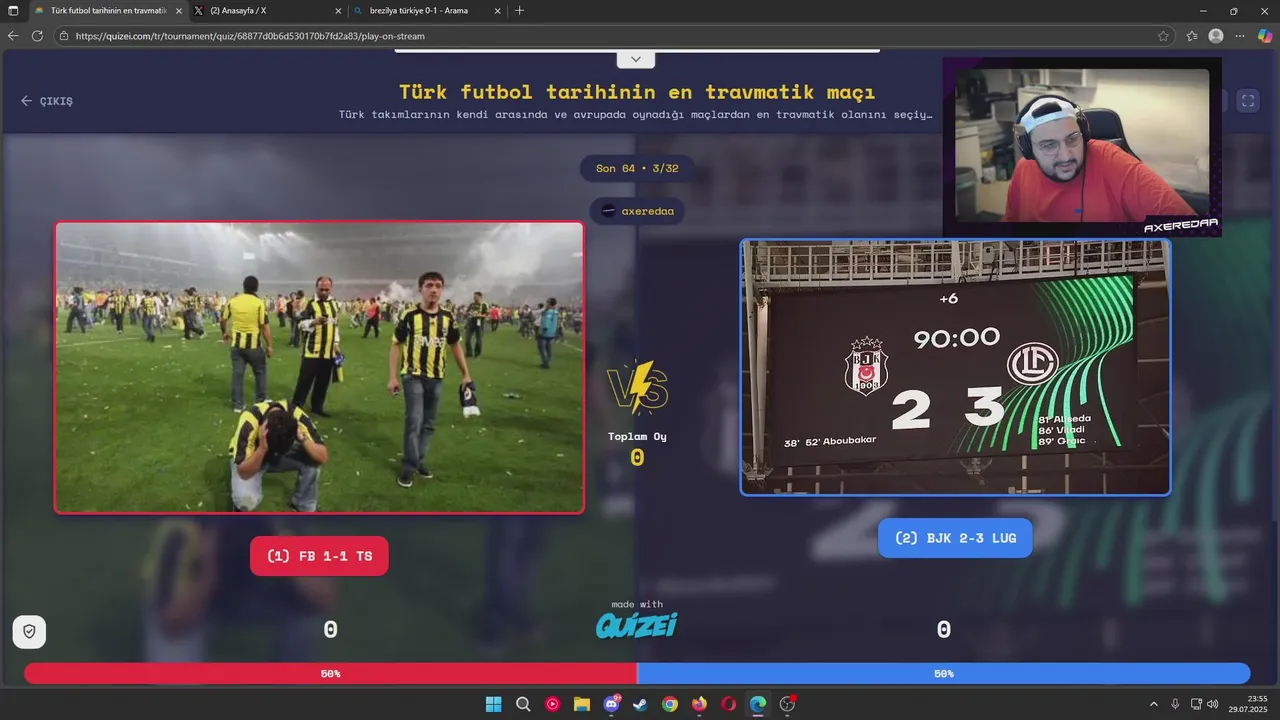Close the Anasayfa / X tab
The height and width of the screenshot is (720, 1280).
338,11
